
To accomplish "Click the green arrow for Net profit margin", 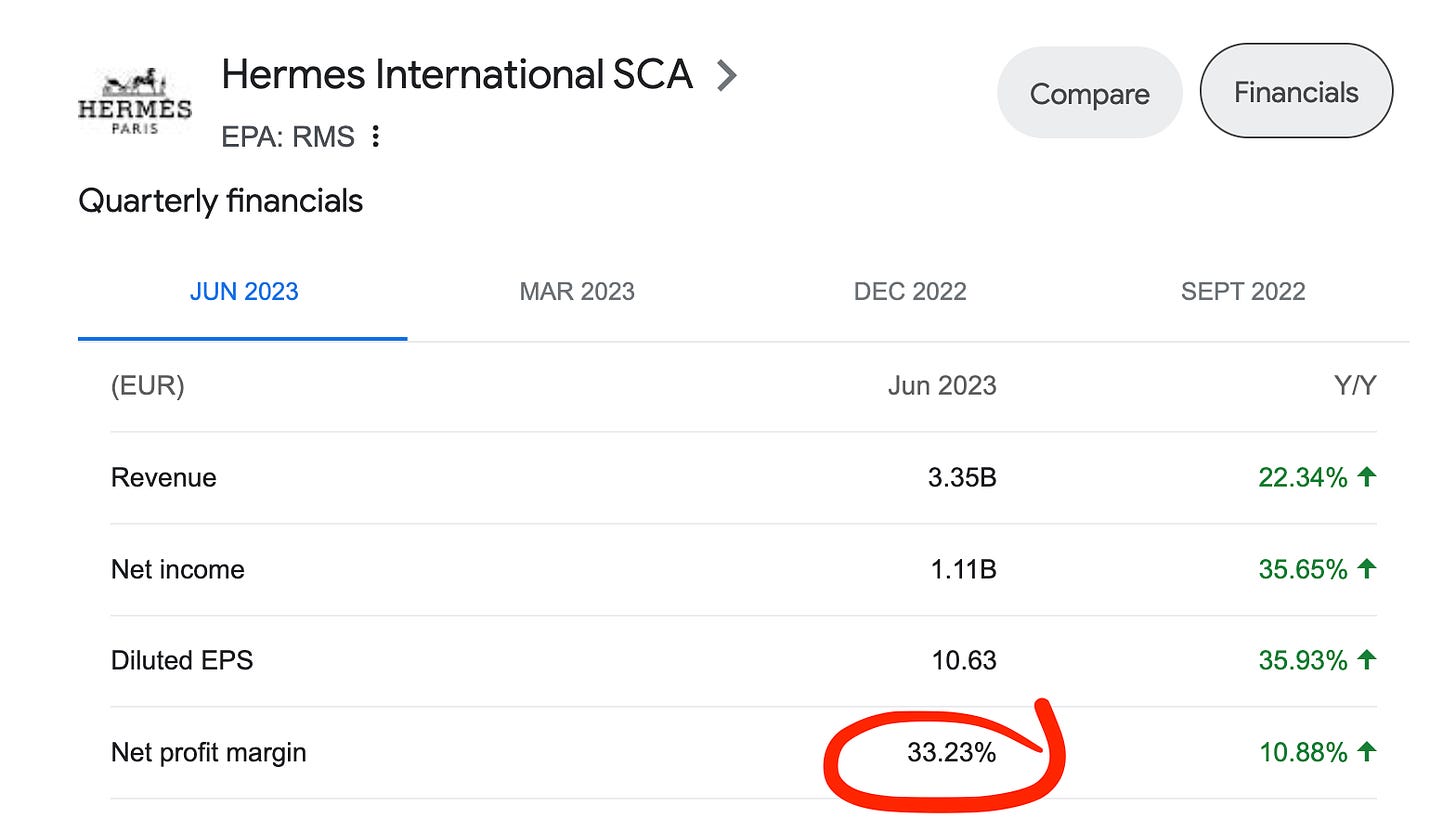I will point(1367,752).
